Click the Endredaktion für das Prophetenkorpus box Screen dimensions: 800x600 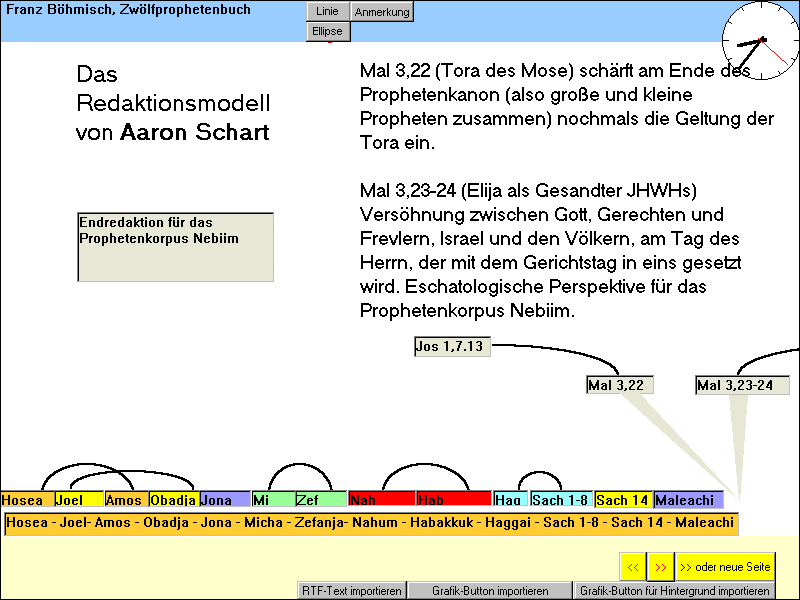(175, 246)
